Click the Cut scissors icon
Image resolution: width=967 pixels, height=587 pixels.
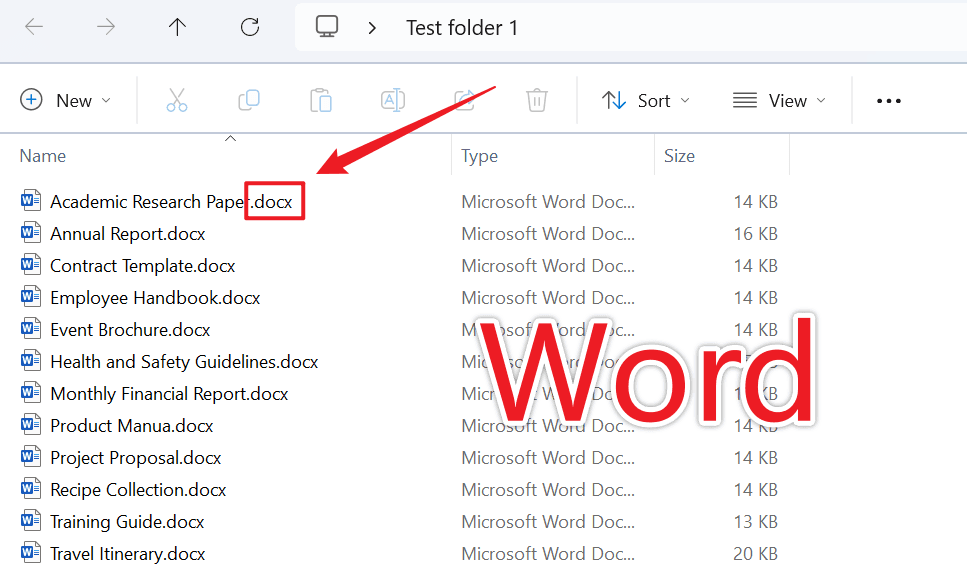coord(177,100)
